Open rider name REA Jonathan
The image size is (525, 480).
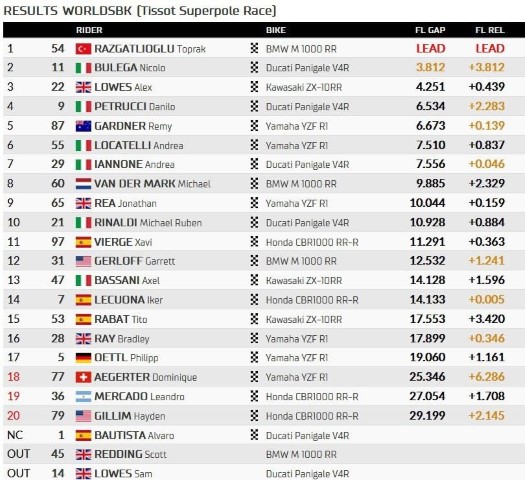click(x=125, y=203)
